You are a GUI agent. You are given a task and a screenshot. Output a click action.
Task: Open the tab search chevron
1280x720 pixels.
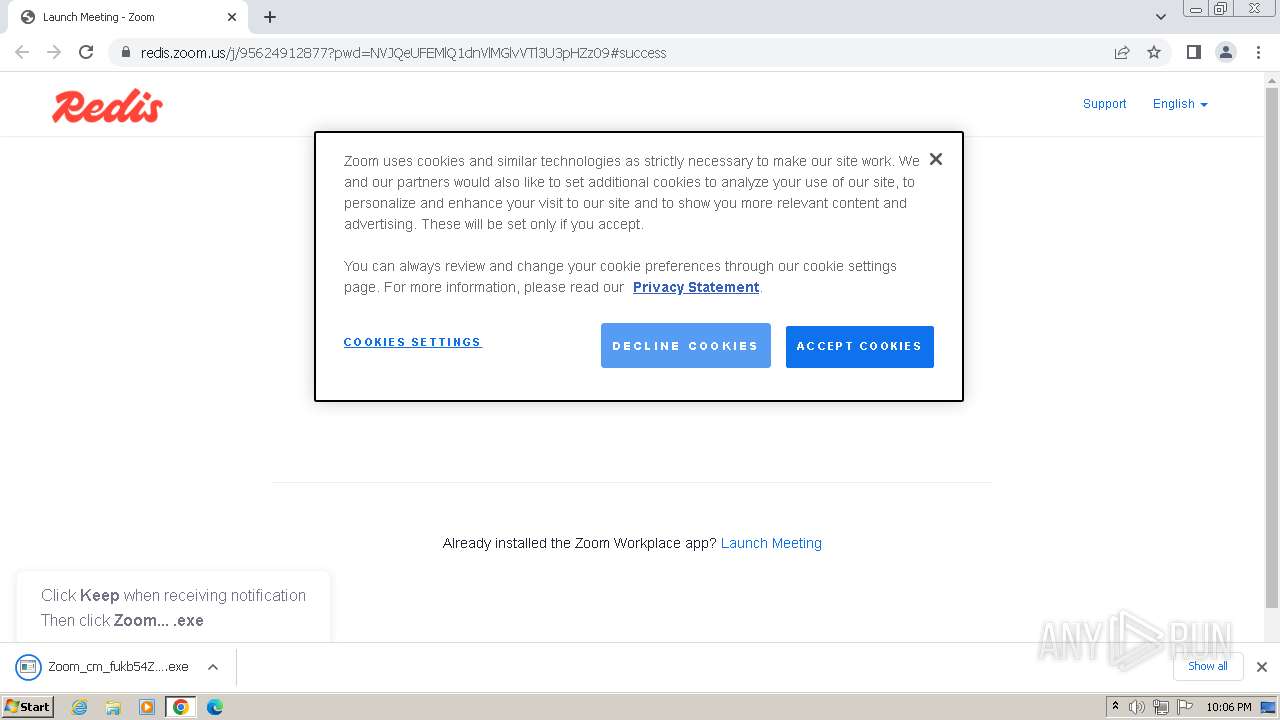pyautogui.click(x=1161, y=17)
